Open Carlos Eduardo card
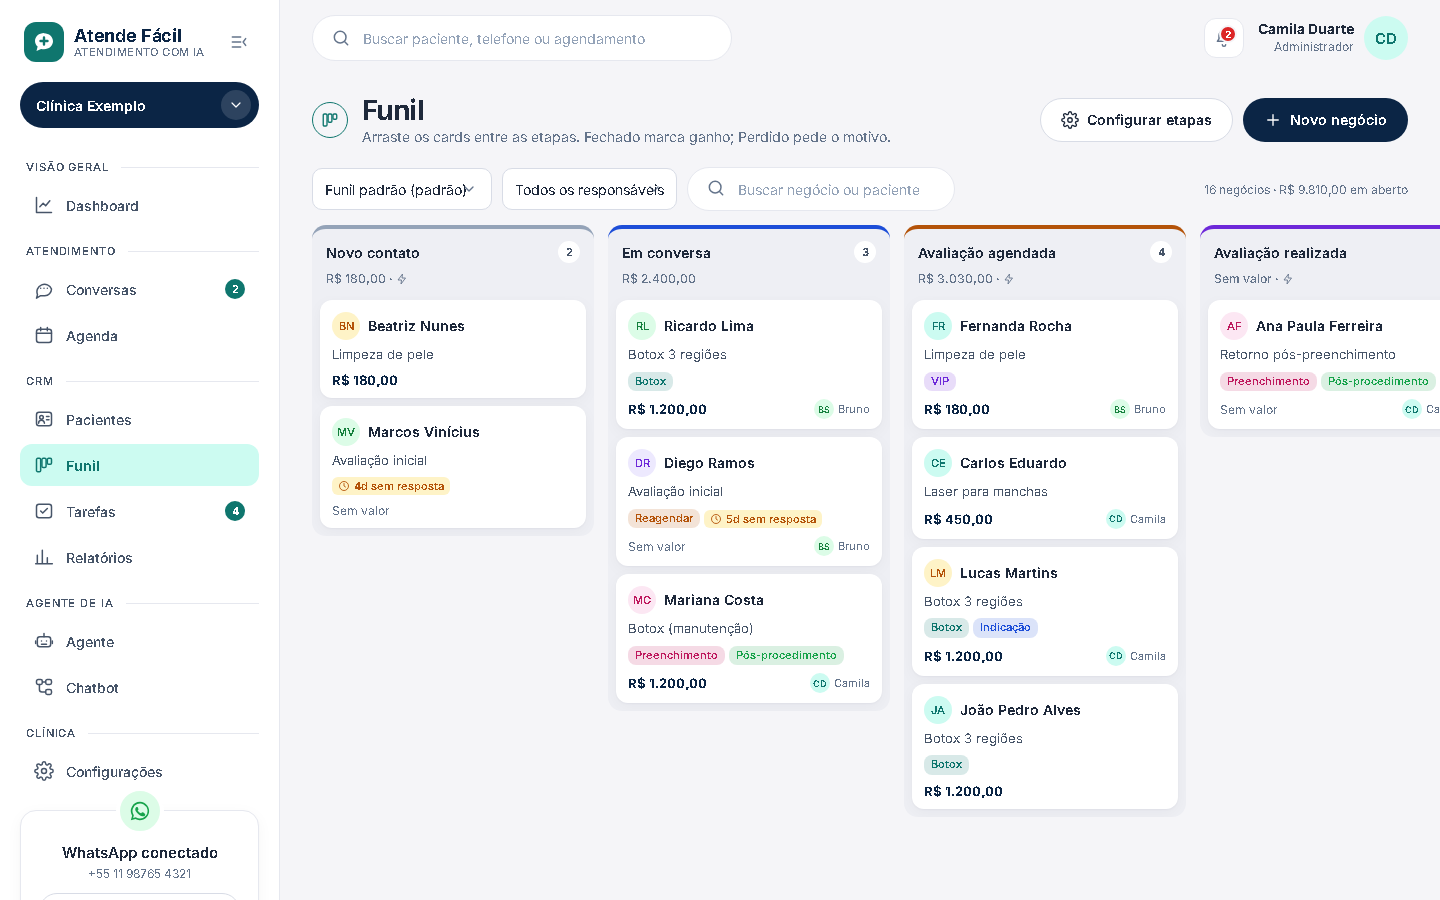The image size is (1440, 900). pyautogui.click(x=1045, y=488)
